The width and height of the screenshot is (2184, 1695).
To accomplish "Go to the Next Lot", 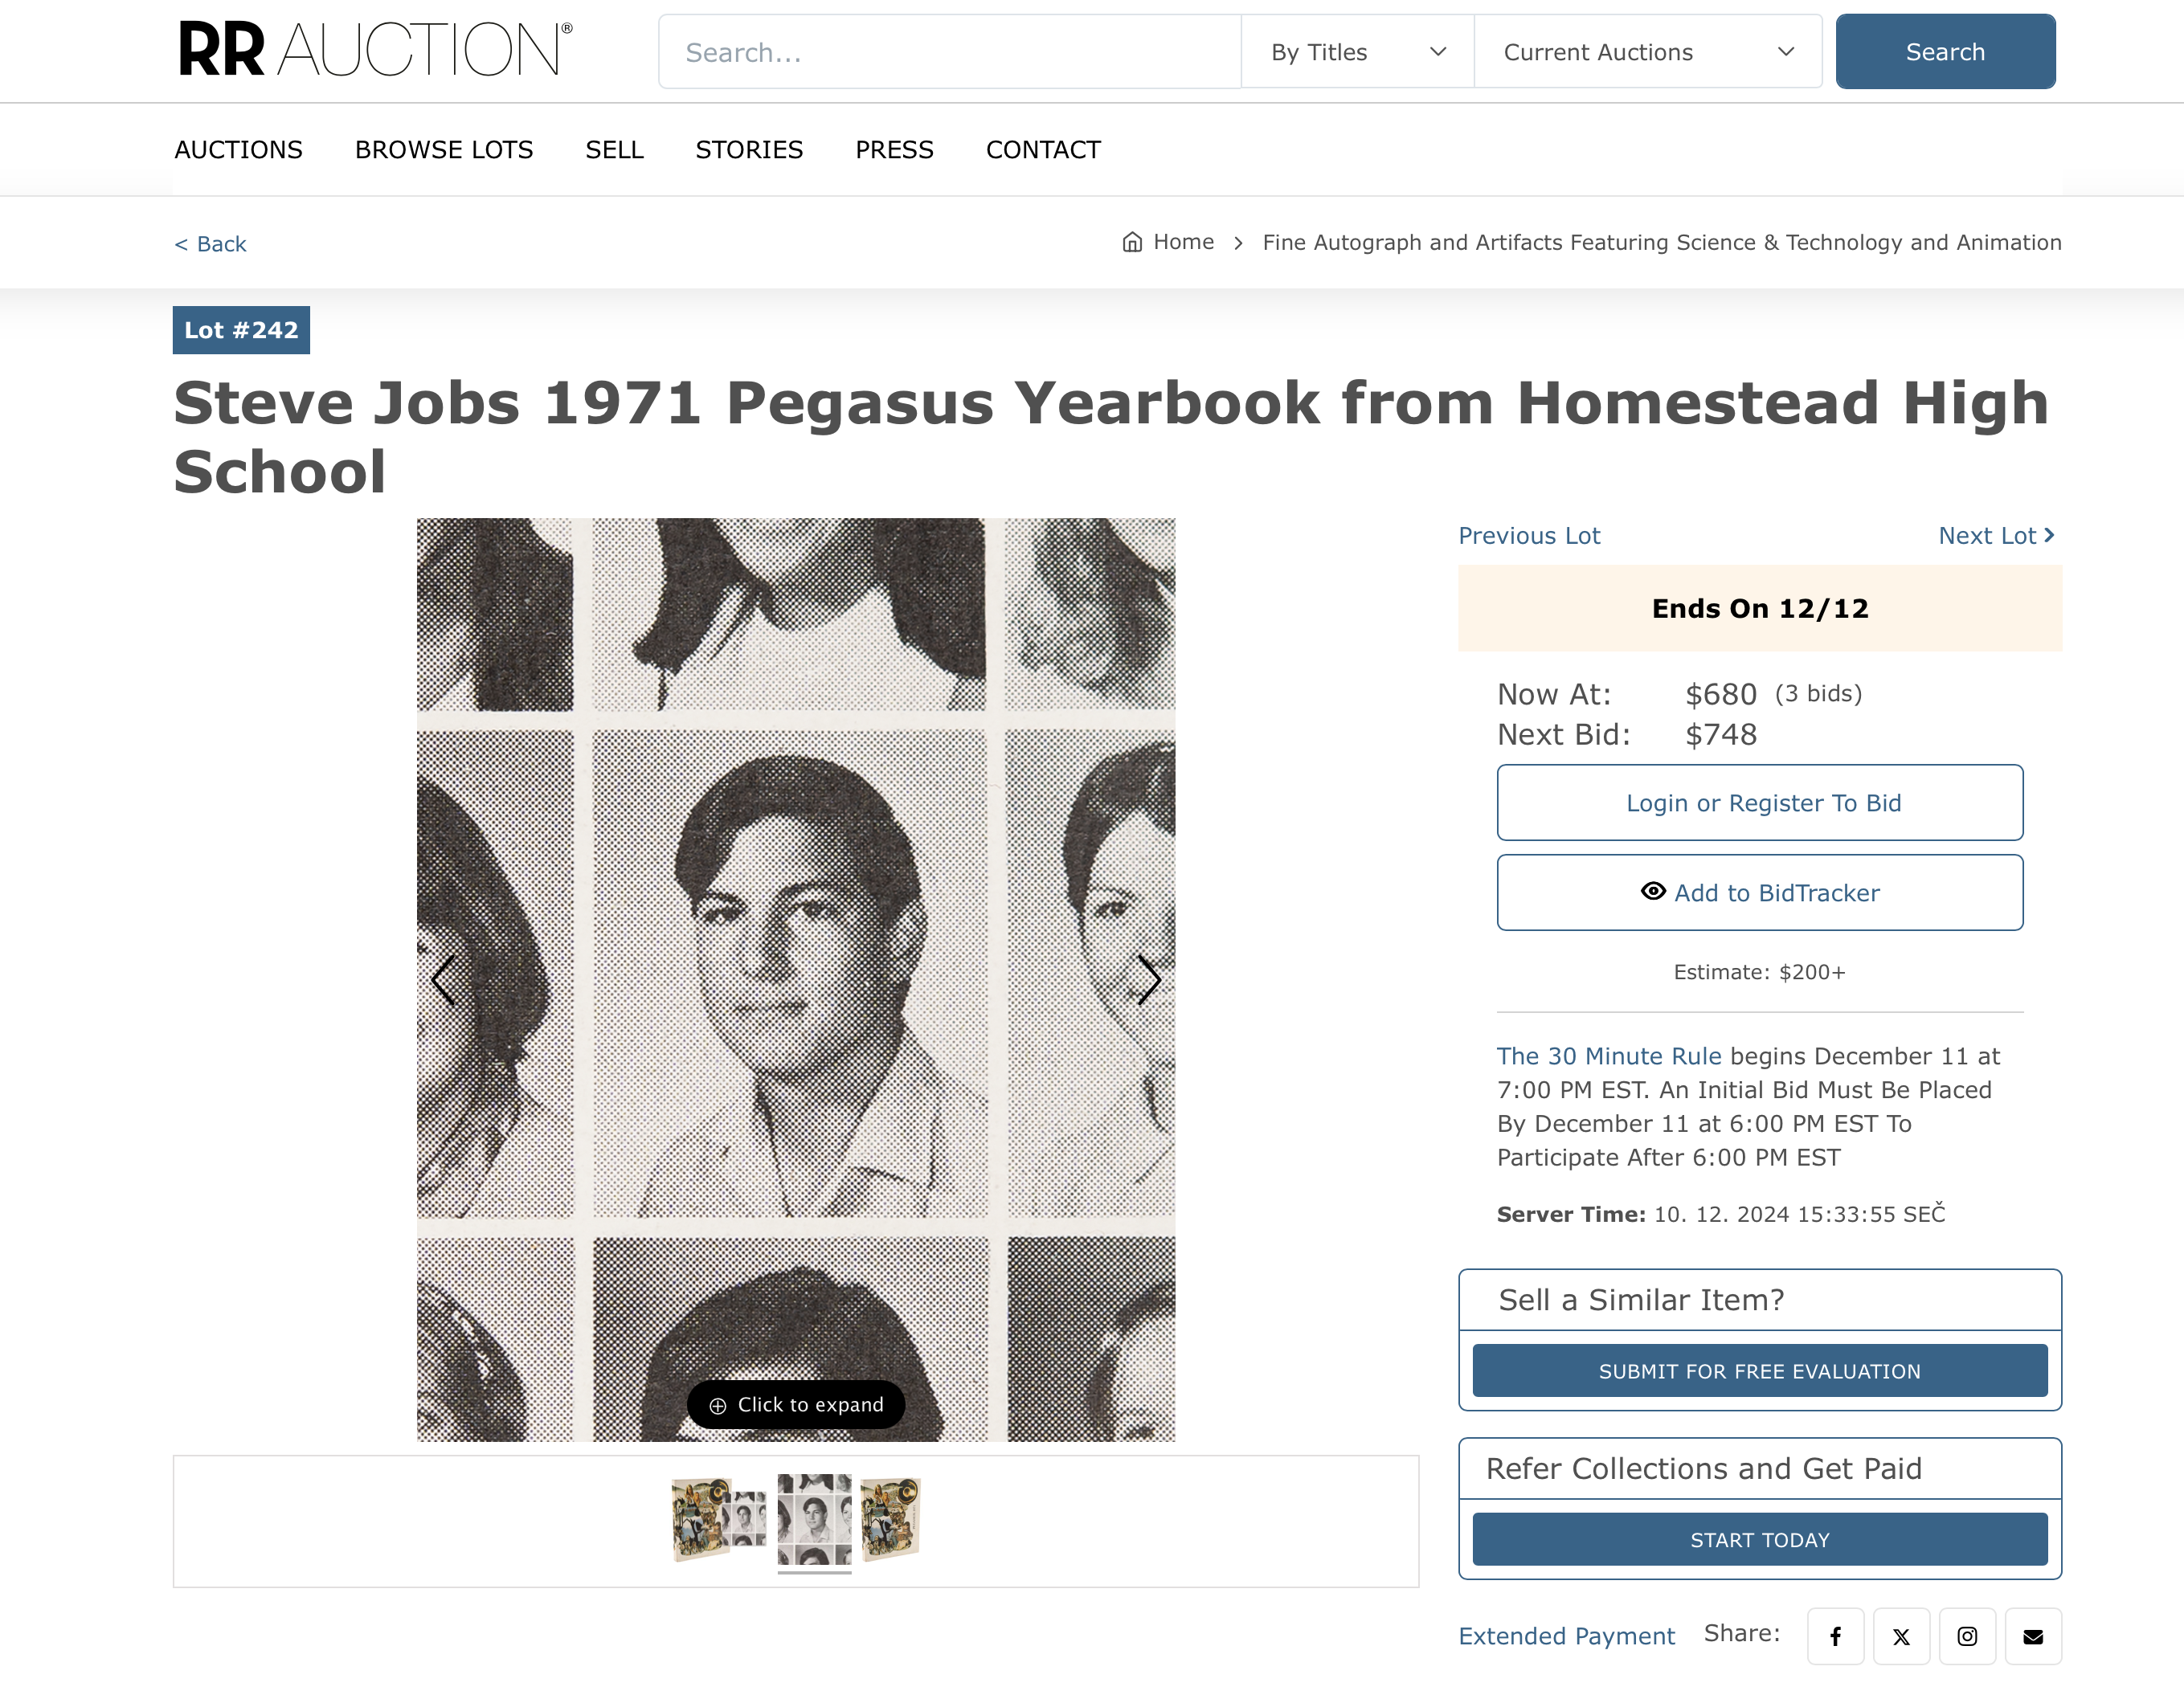I will 1995,536.
